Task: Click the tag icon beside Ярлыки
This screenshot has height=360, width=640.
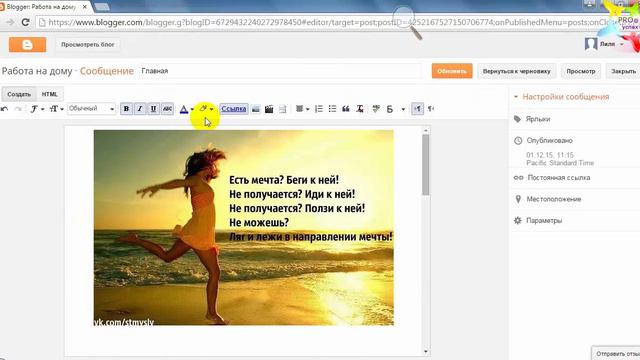Action: (x=517, y=119)
